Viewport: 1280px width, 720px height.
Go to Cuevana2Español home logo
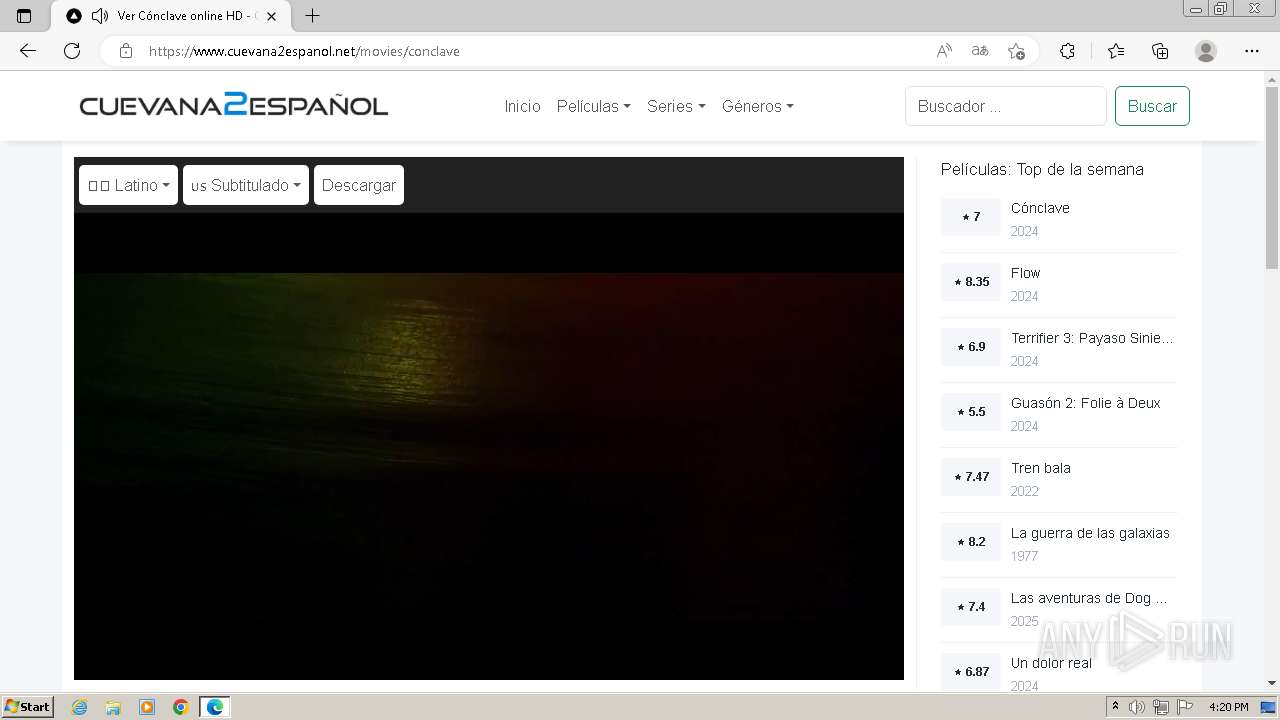click(x=234, y=105)
